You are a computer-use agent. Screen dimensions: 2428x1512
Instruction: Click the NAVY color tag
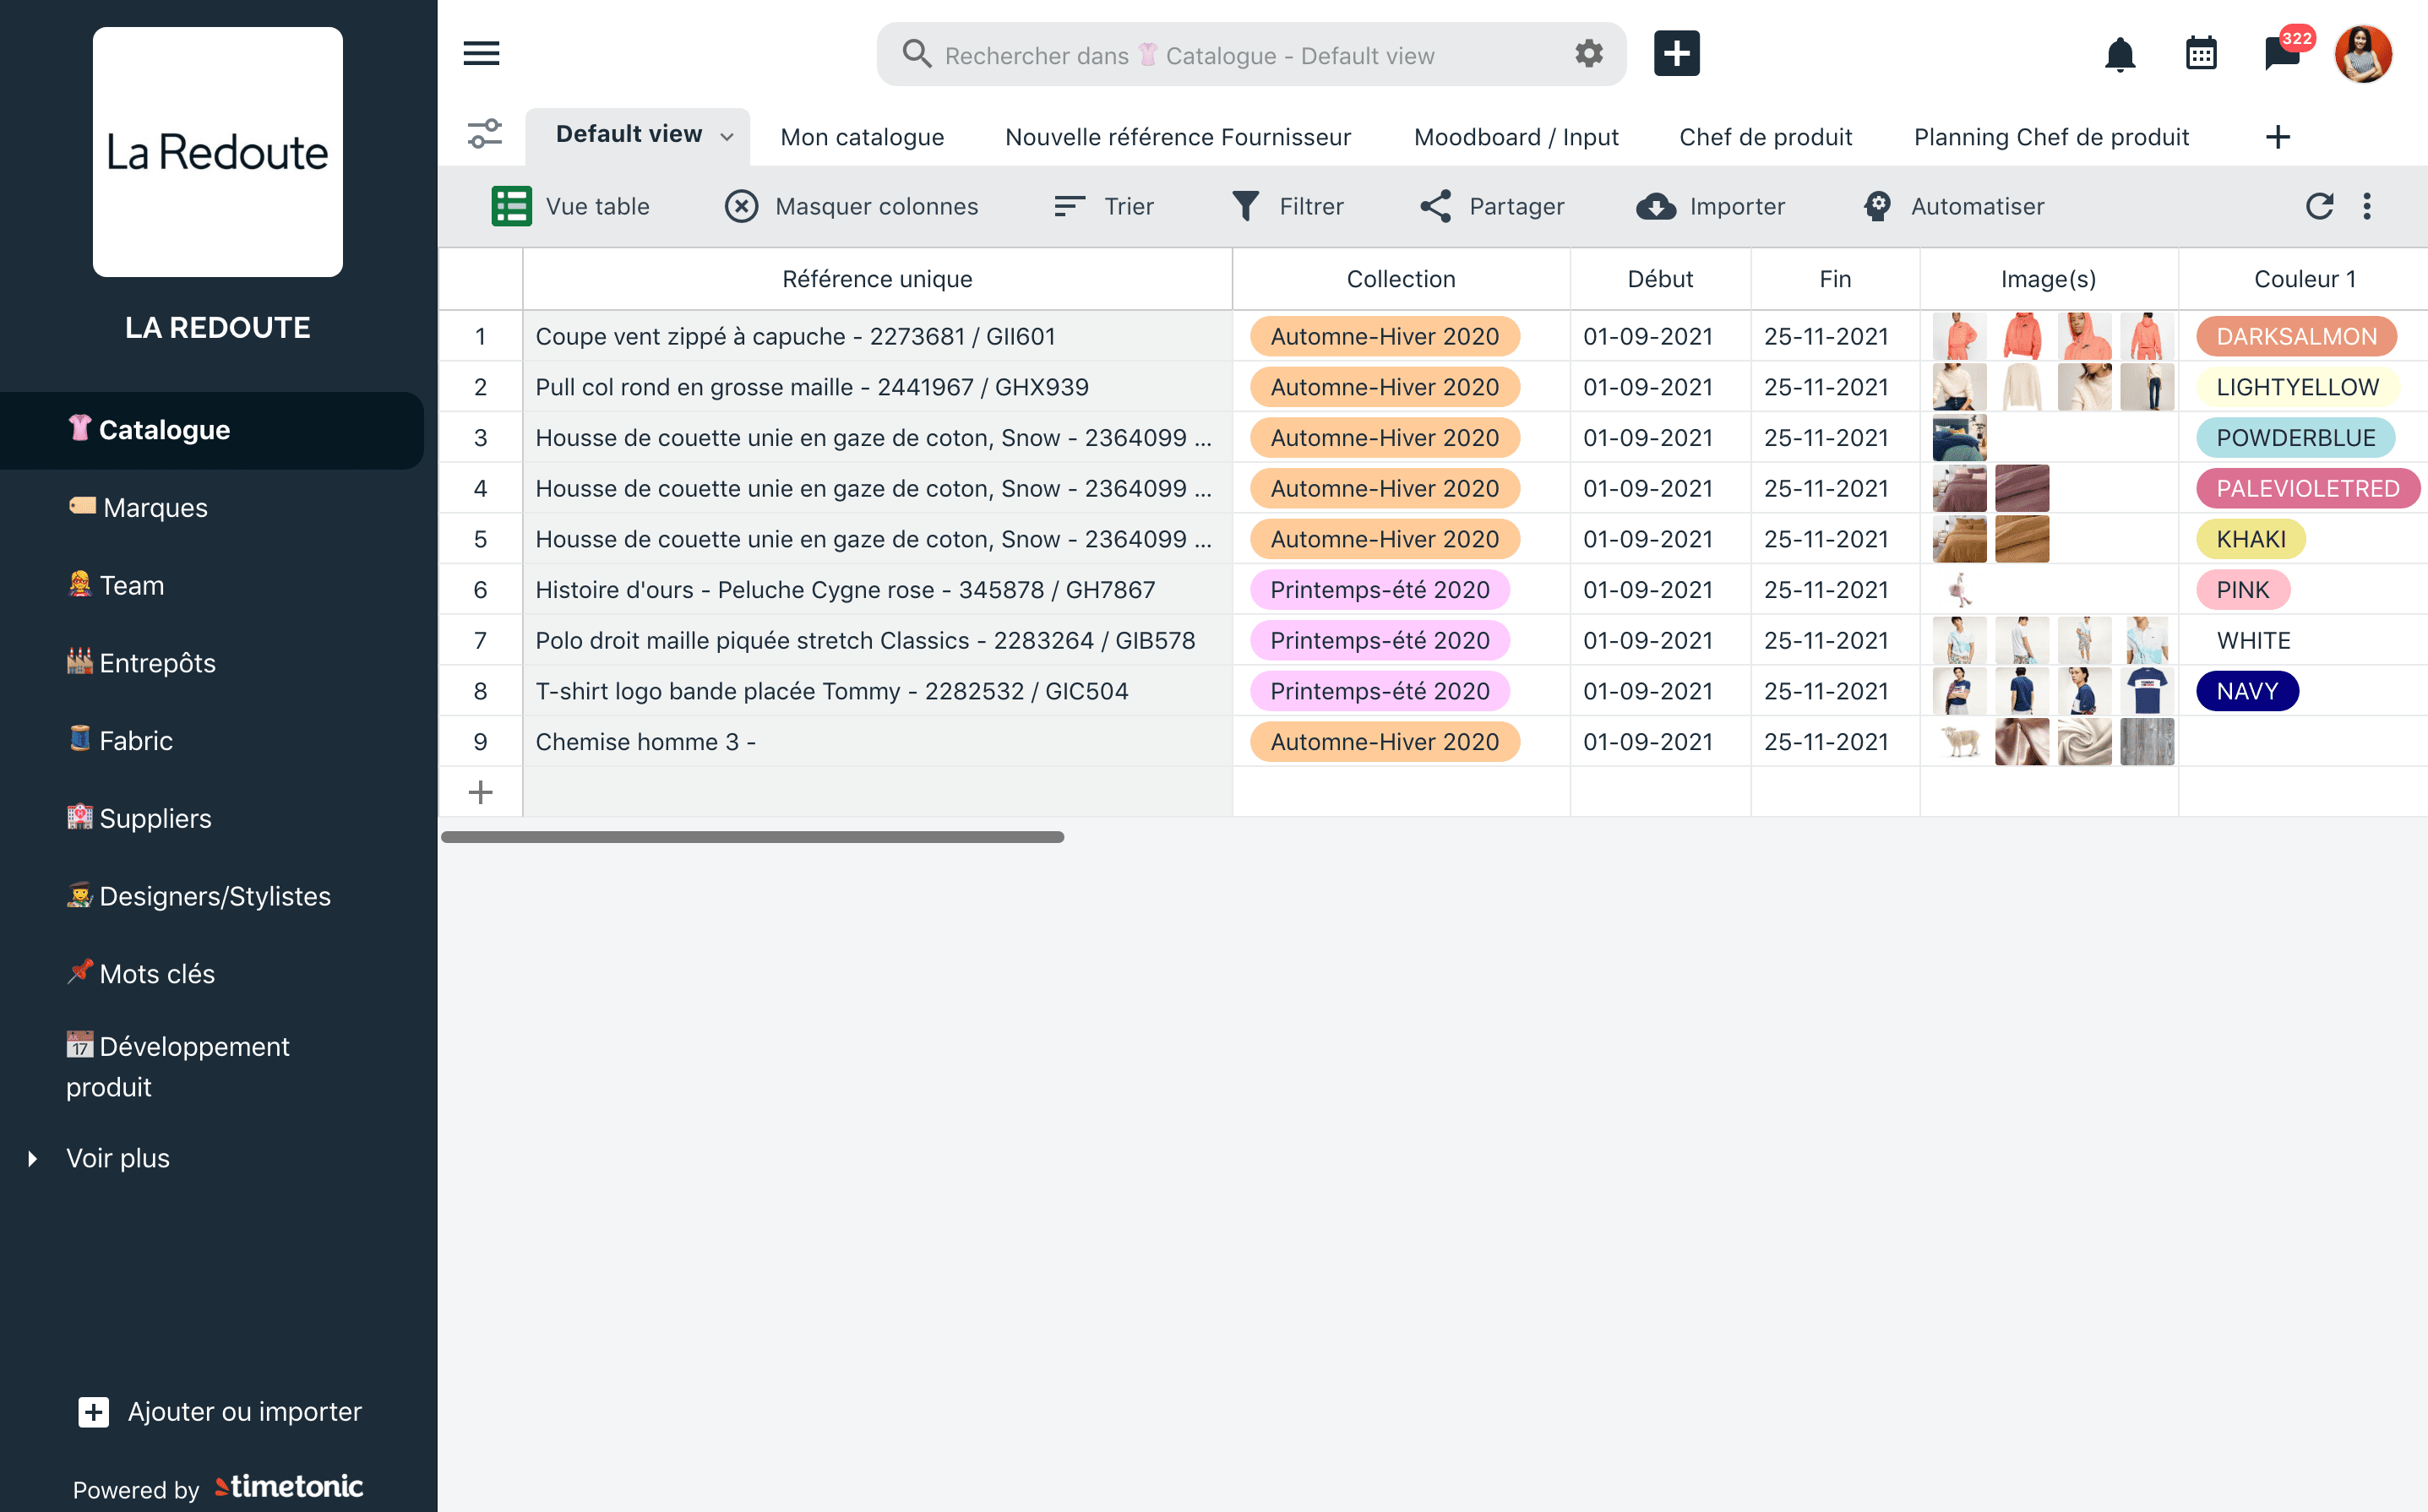[2247, 692]
